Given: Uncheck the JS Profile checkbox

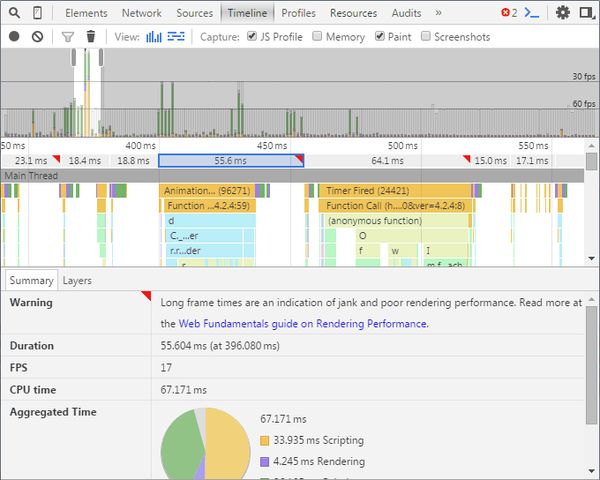Looking at the screenshot, I should point(252,36).
